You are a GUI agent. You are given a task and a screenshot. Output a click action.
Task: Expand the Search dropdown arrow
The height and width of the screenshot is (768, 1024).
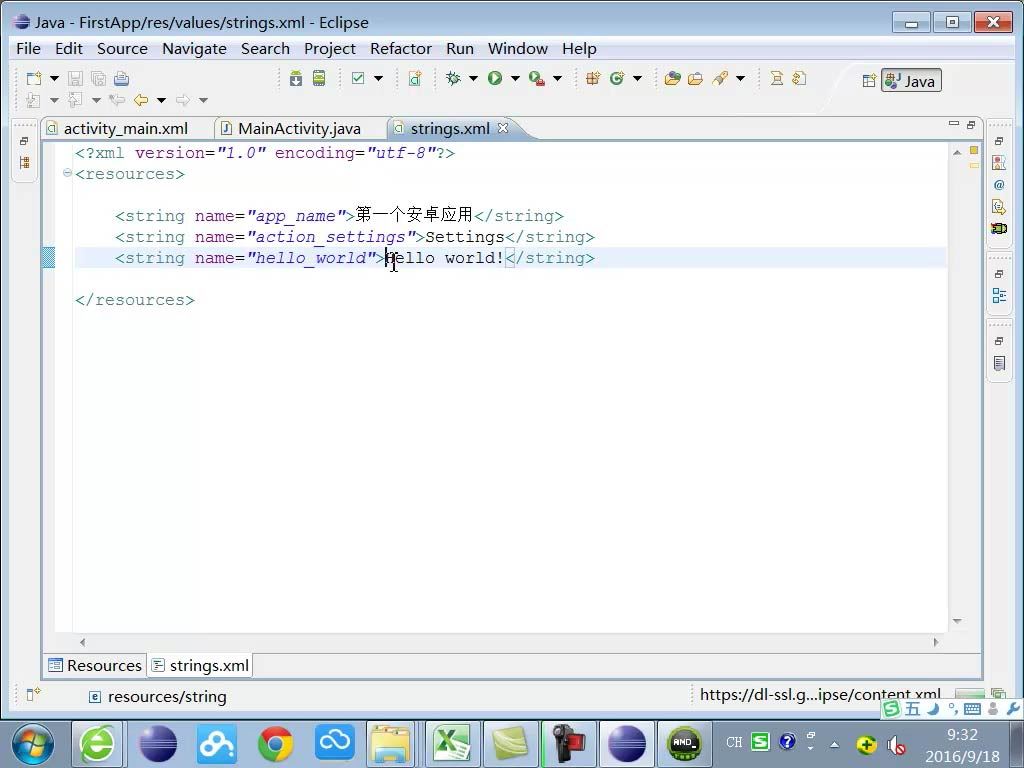741,78
